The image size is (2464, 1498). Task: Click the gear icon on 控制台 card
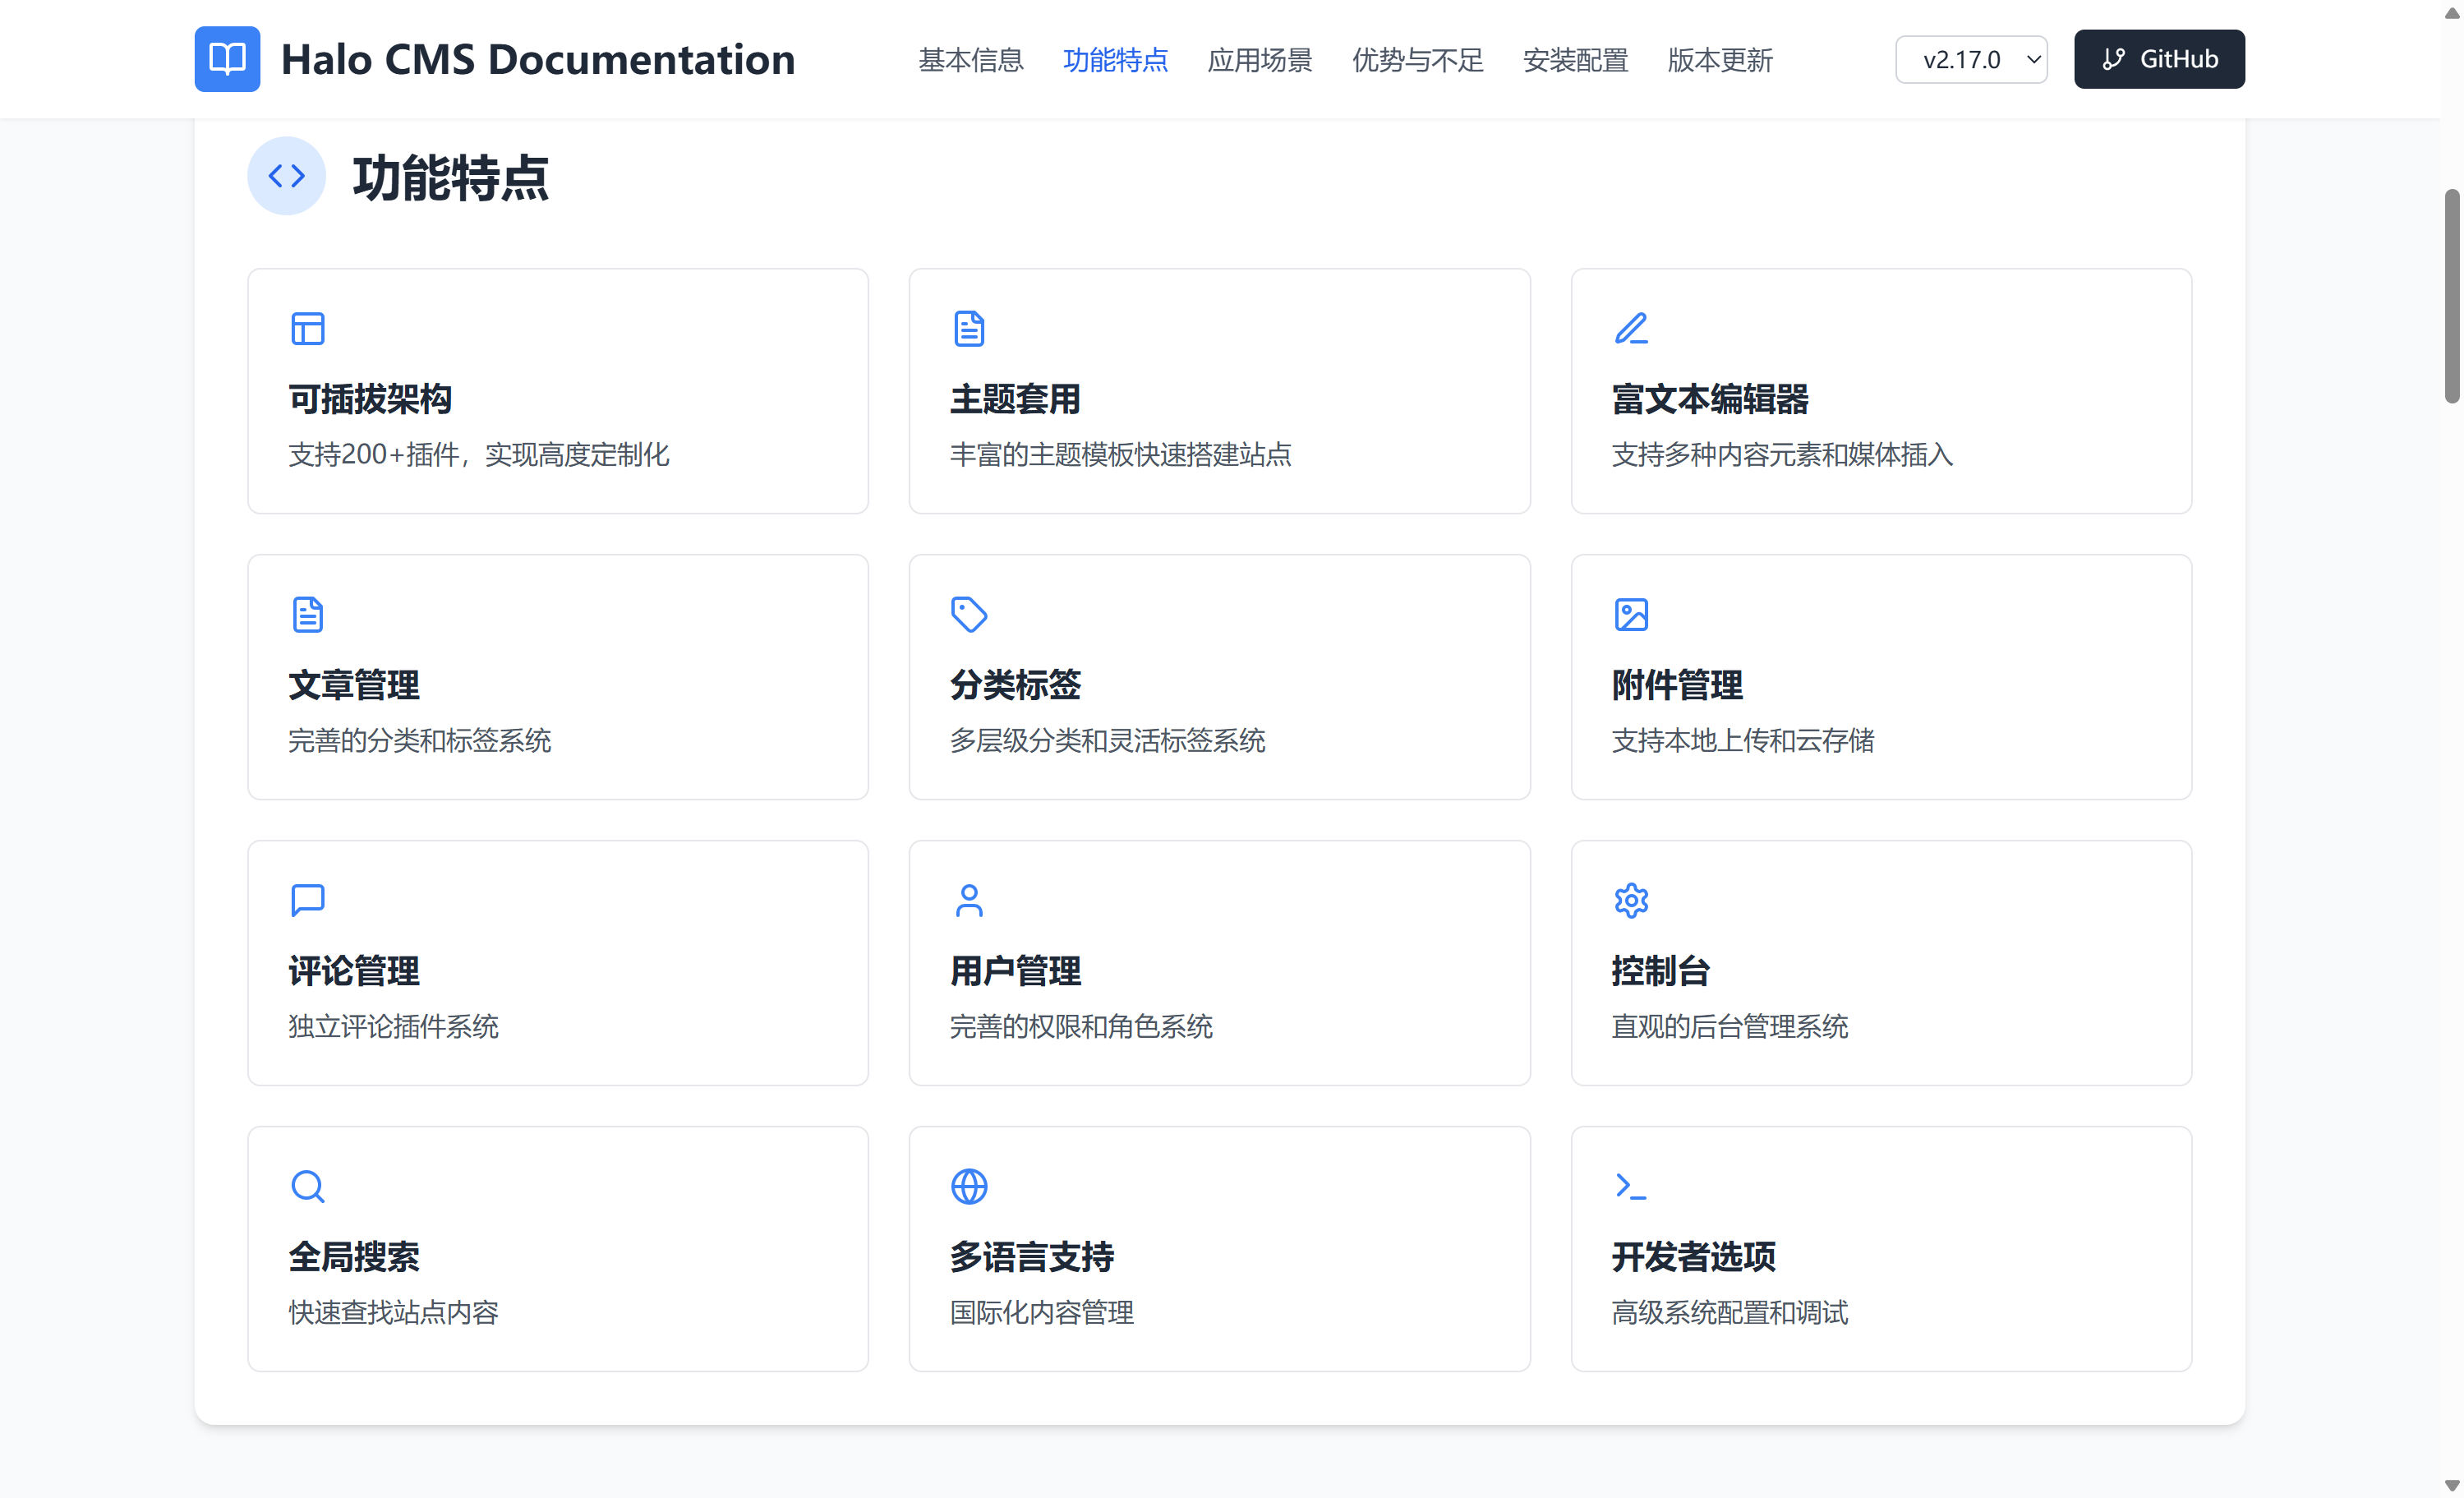tap(1631, 900)
